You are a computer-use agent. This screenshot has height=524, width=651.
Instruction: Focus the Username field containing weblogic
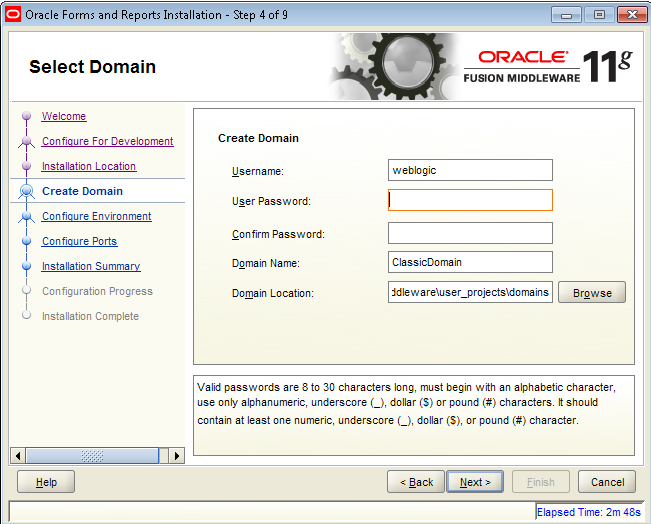click(470, 170)
